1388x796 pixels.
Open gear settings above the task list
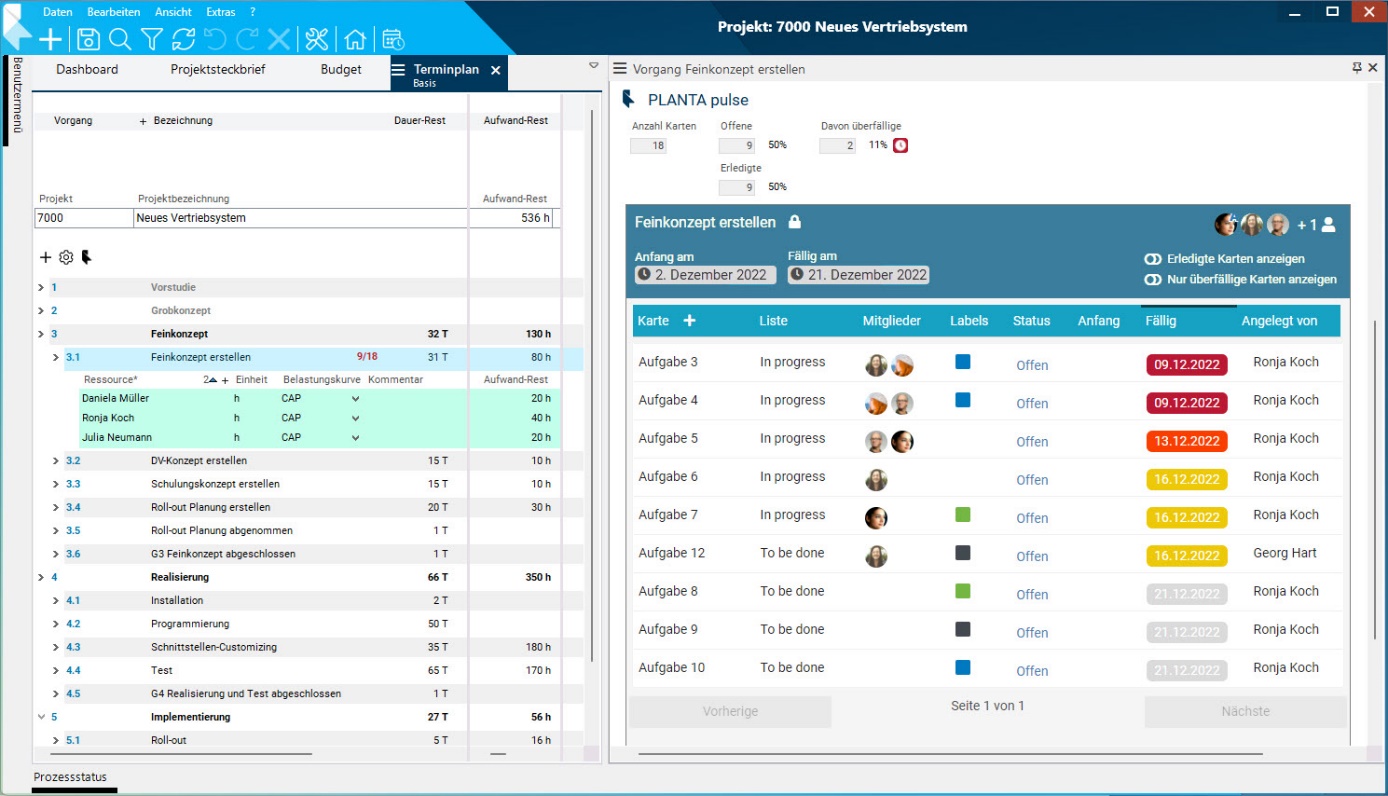(x=65, y=257)
